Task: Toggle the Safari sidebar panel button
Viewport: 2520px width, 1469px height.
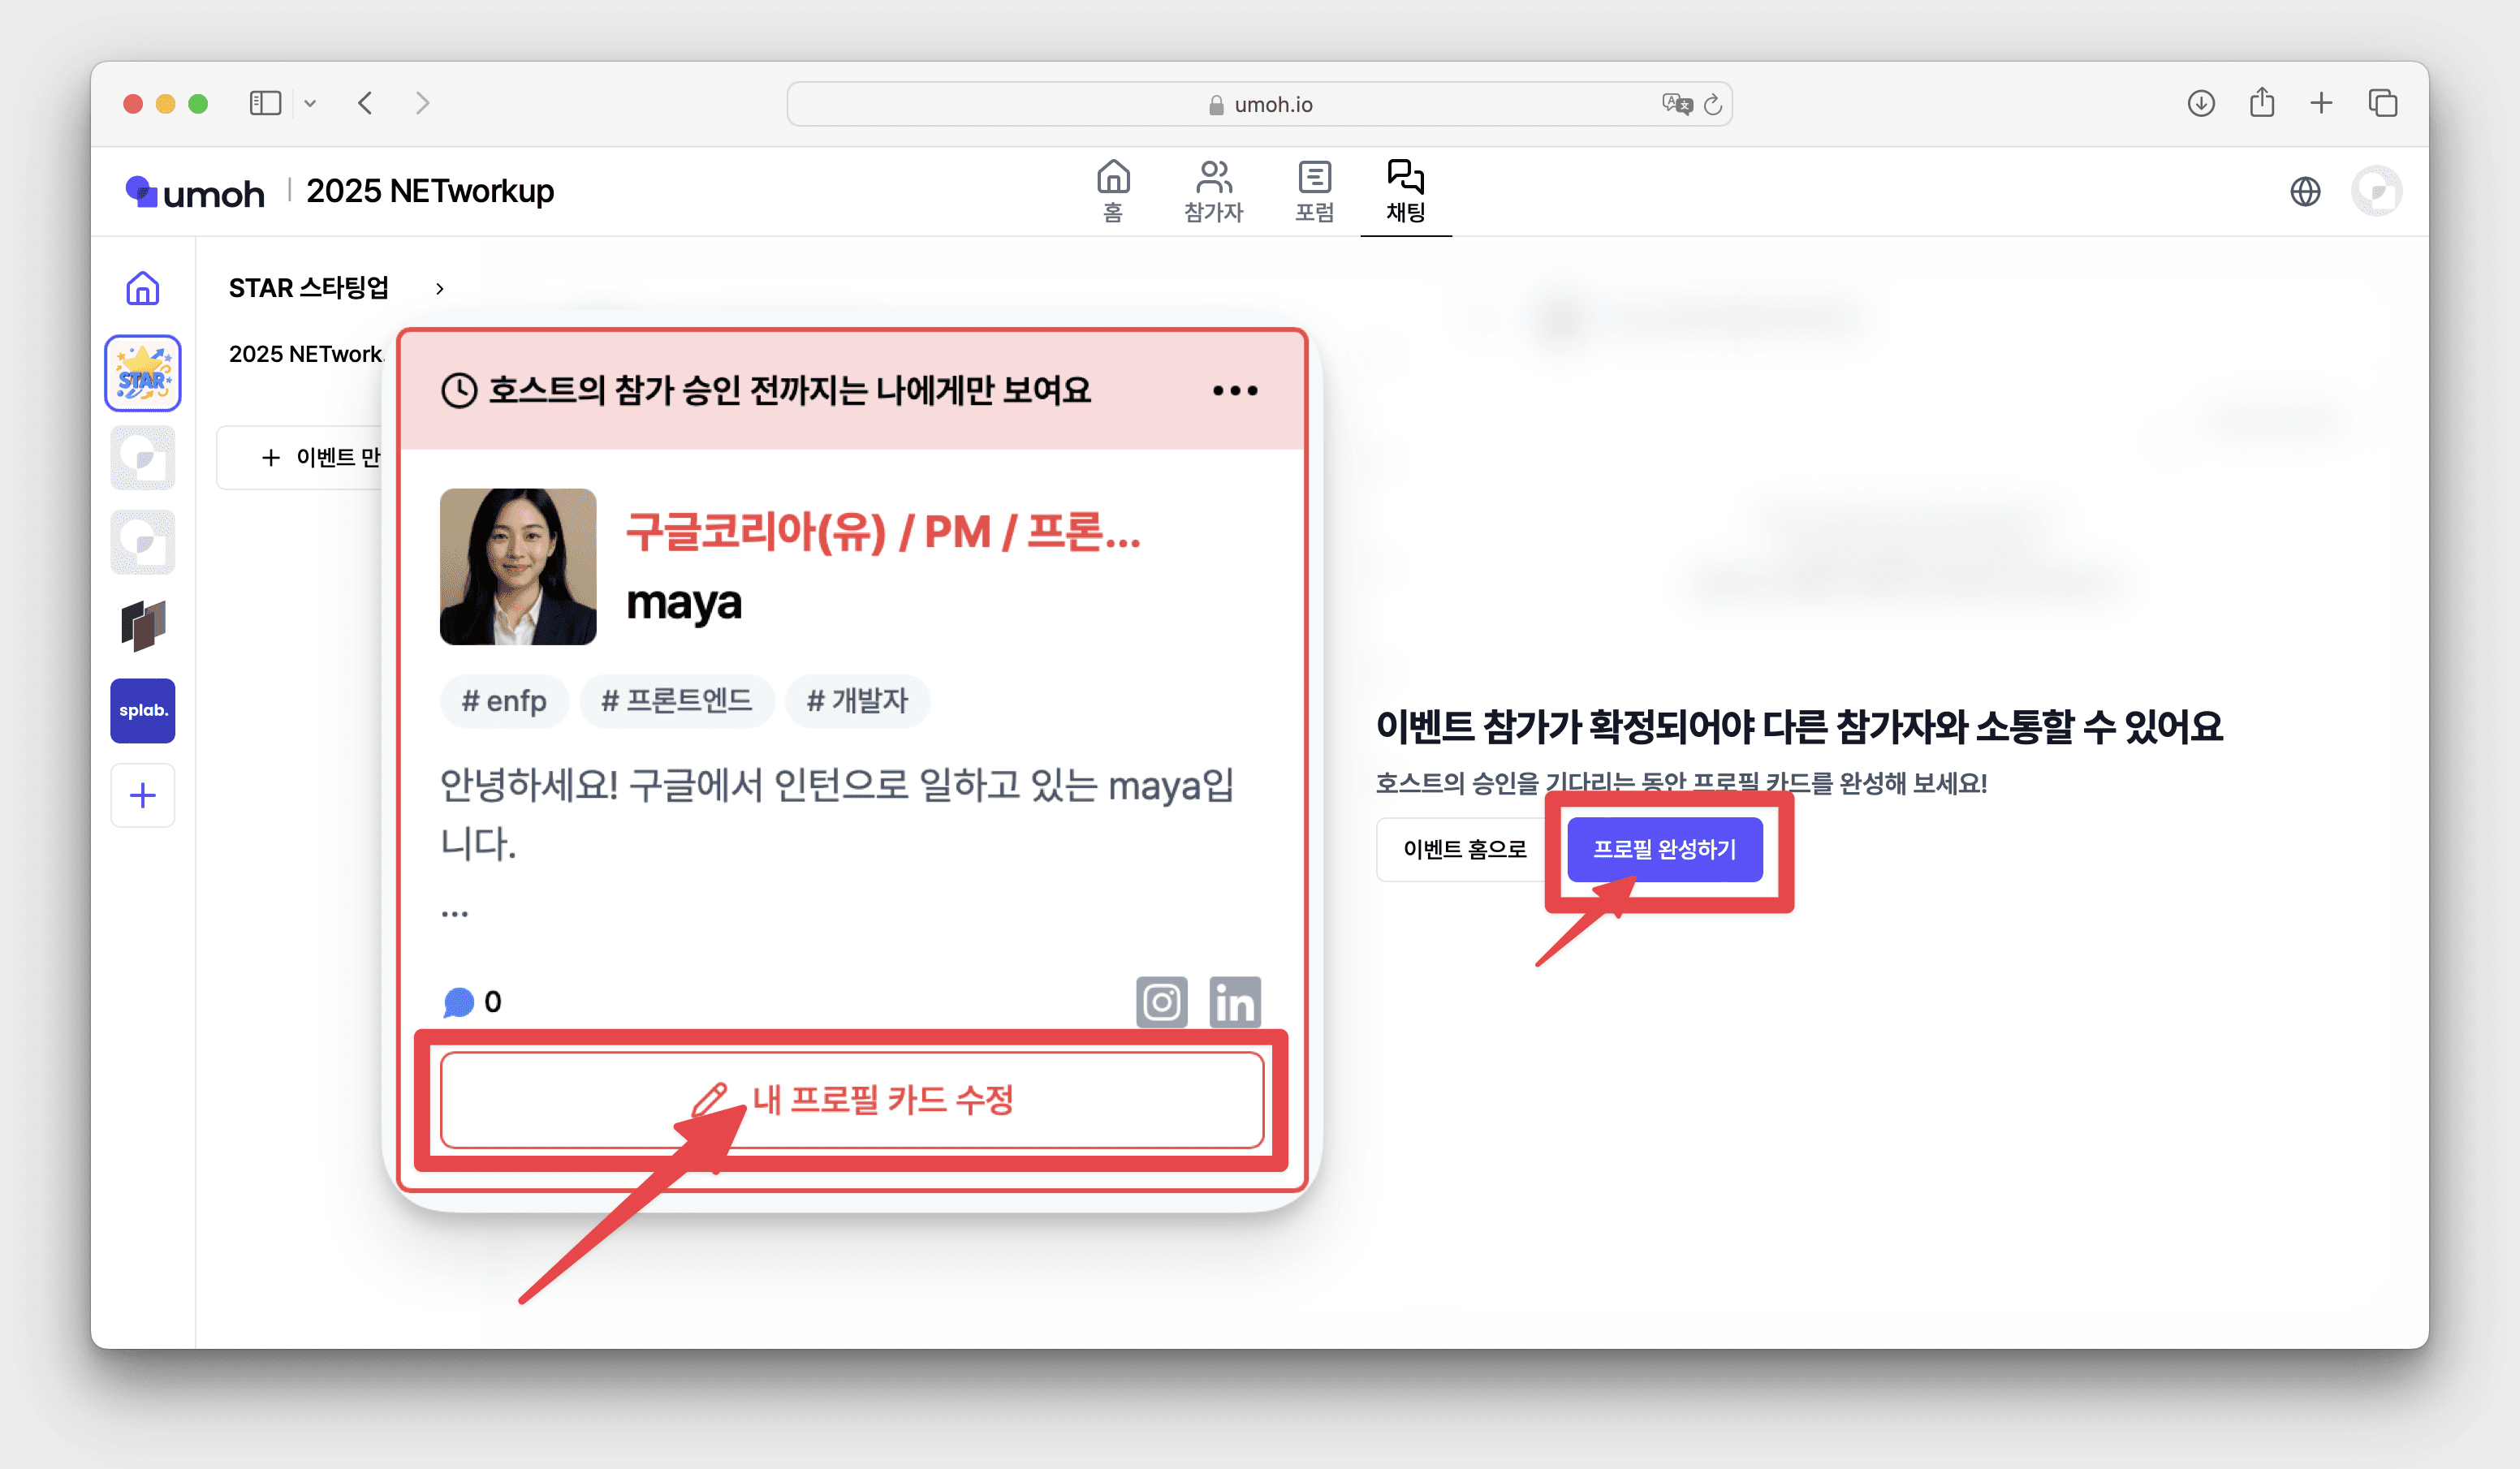Action: [x=265, y=103]
